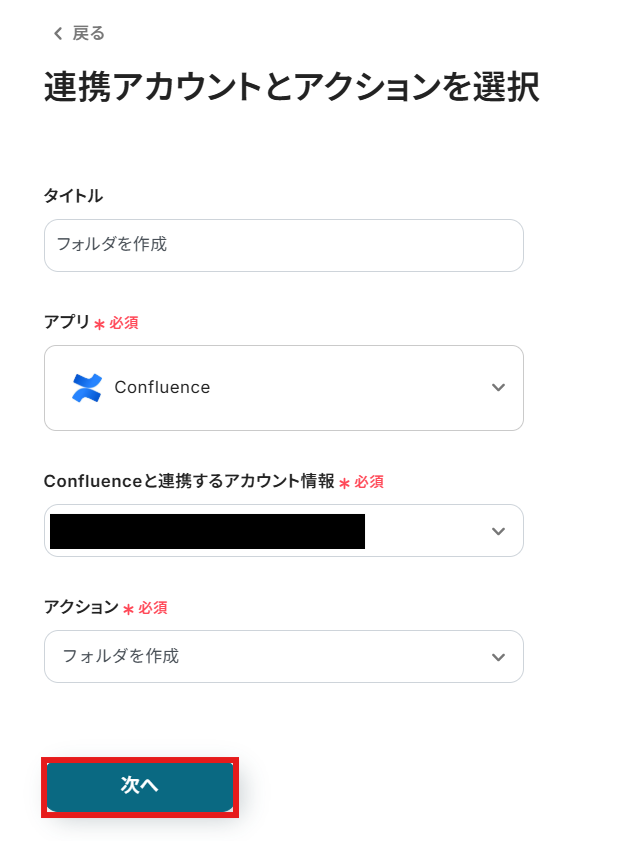Screen dimensions: 630x841
Task: Expand the account selector chevron arrow
Action: click(x=498, y=531)
